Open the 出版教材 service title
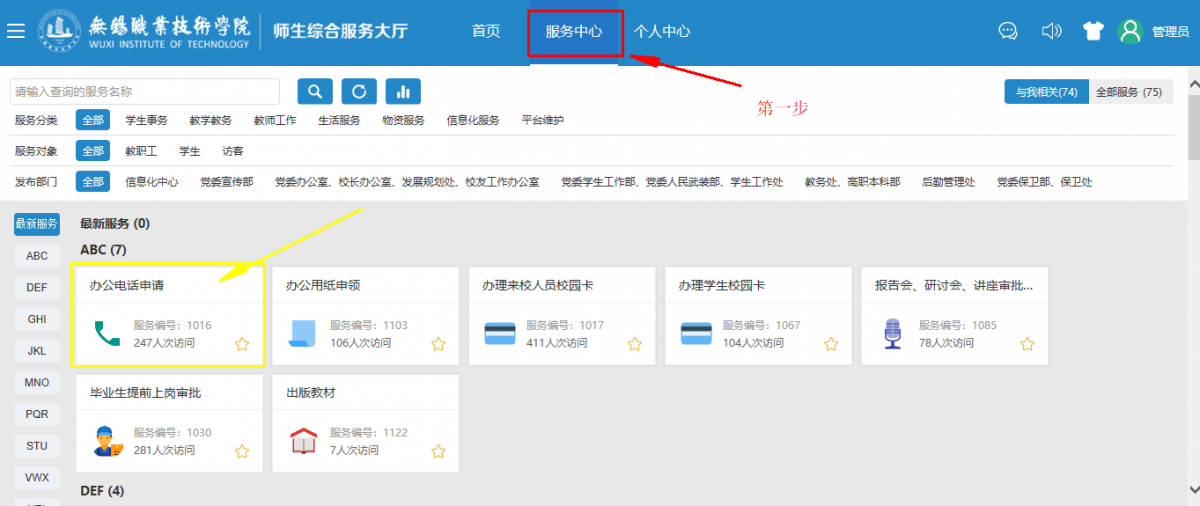The width and height of the screenshot is (1200, 506). pos(311,393)
